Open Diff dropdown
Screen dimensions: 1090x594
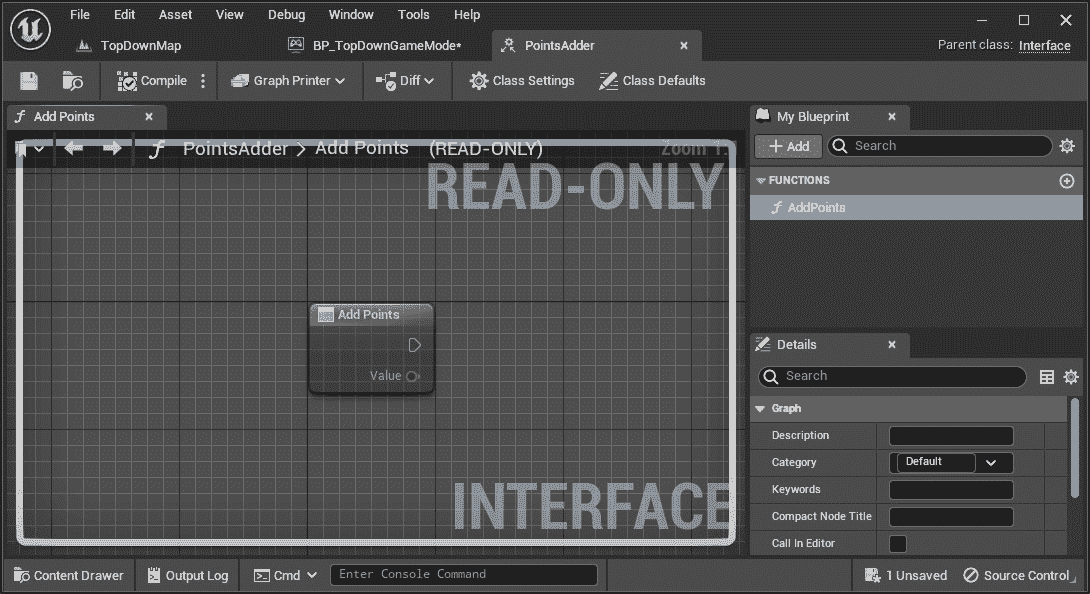(405, 81)
